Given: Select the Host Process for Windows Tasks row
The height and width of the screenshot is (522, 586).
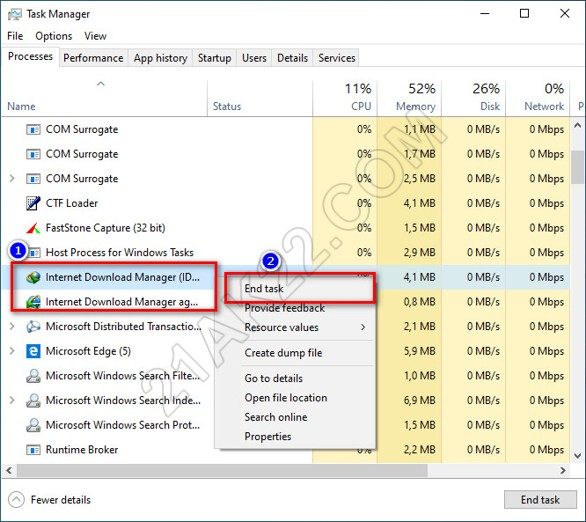Looking at the screenshot, I should coord(286,253).
